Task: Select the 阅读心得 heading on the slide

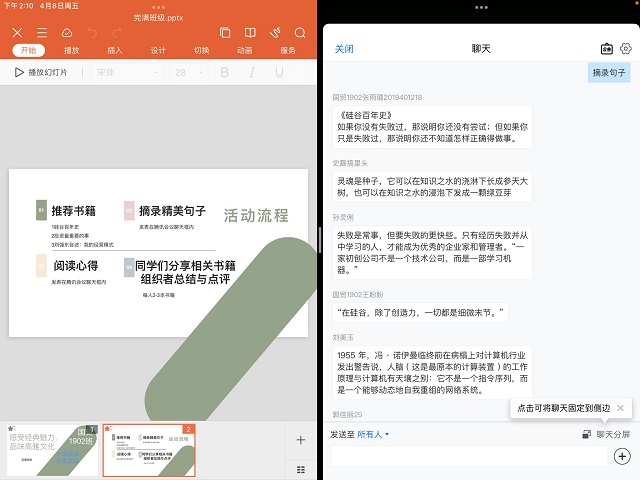Action: [76, 266]
